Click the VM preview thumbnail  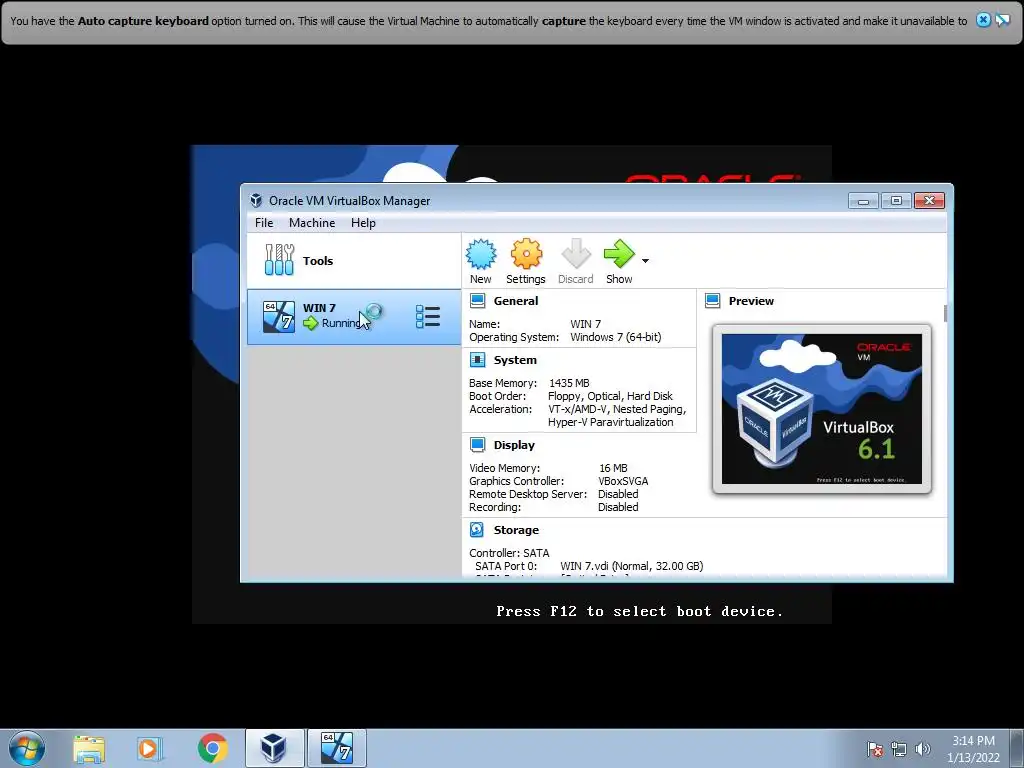[x=822, y=409]
